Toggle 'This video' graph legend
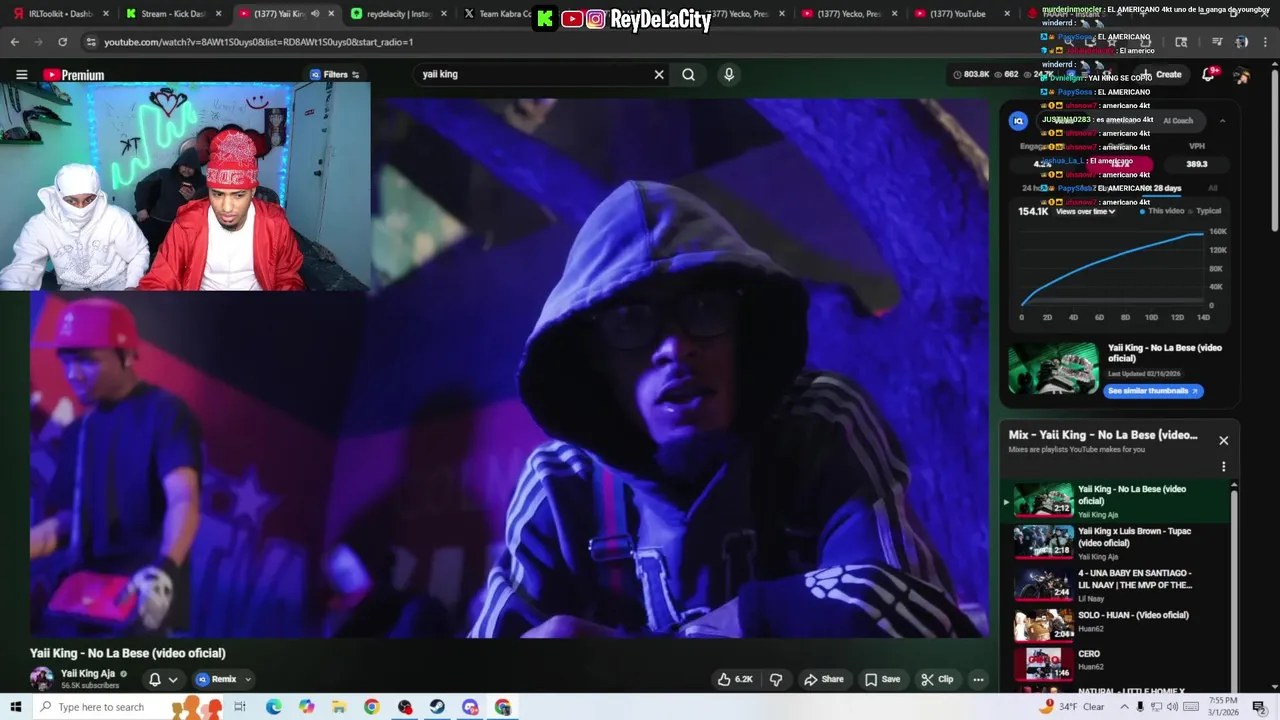The image size is (1280, 720). tap(1162, 212)
